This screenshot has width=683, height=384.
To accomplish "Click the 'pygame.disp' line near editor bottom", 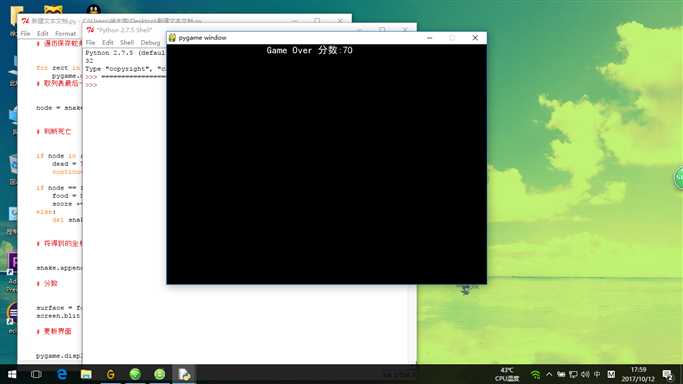I will click(x=59, y=356).
